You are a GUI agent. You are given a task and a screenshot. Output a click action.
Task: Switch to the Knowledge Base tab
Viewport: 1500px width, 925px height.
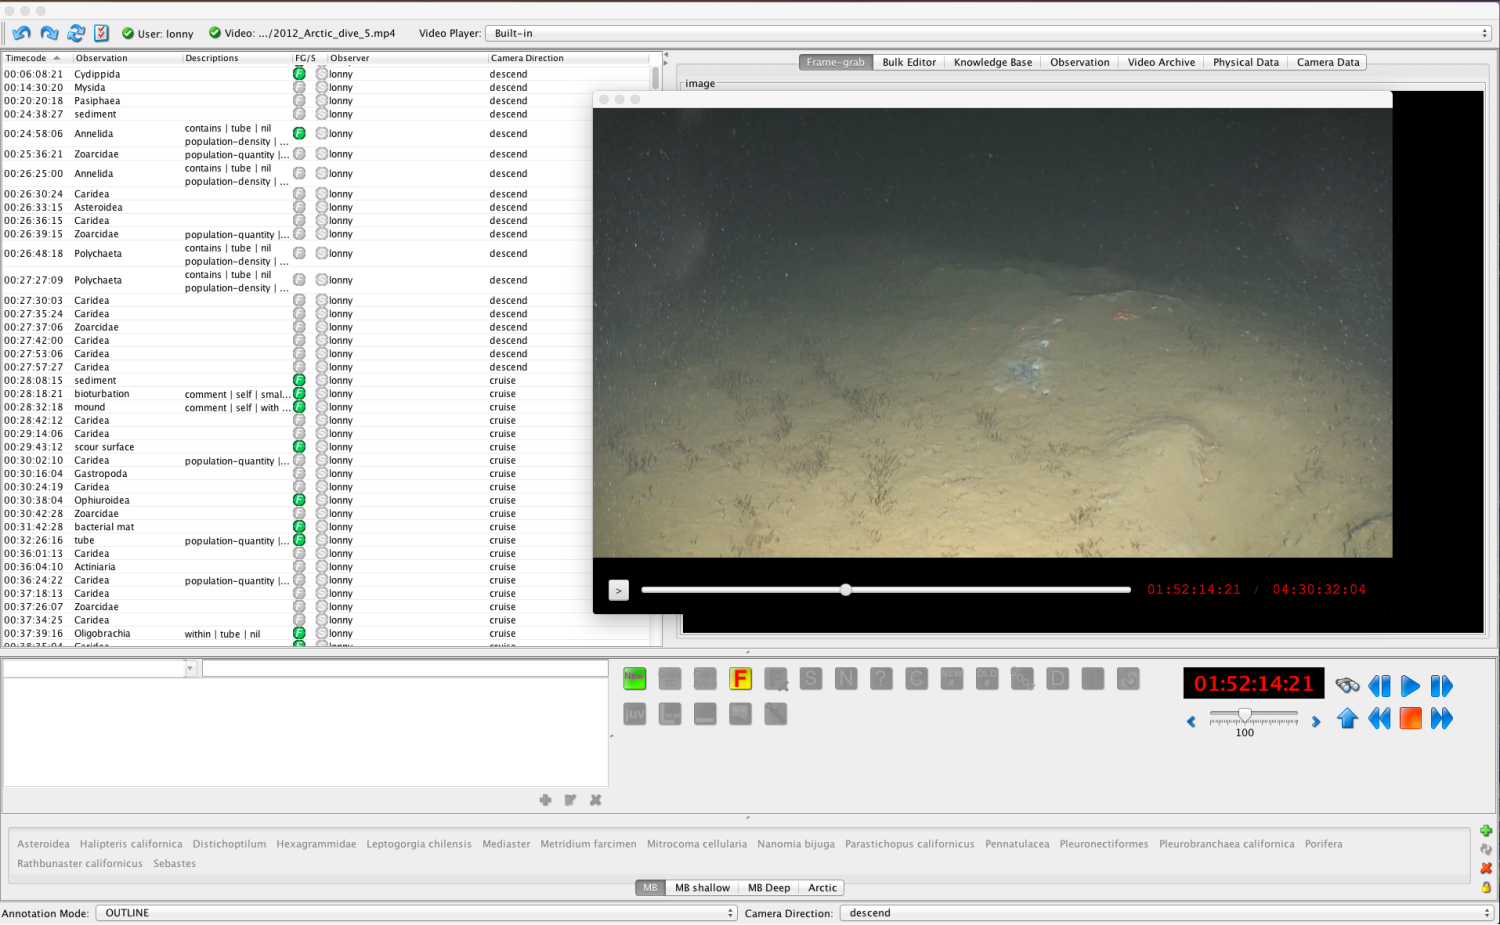(x=992, y=62)
